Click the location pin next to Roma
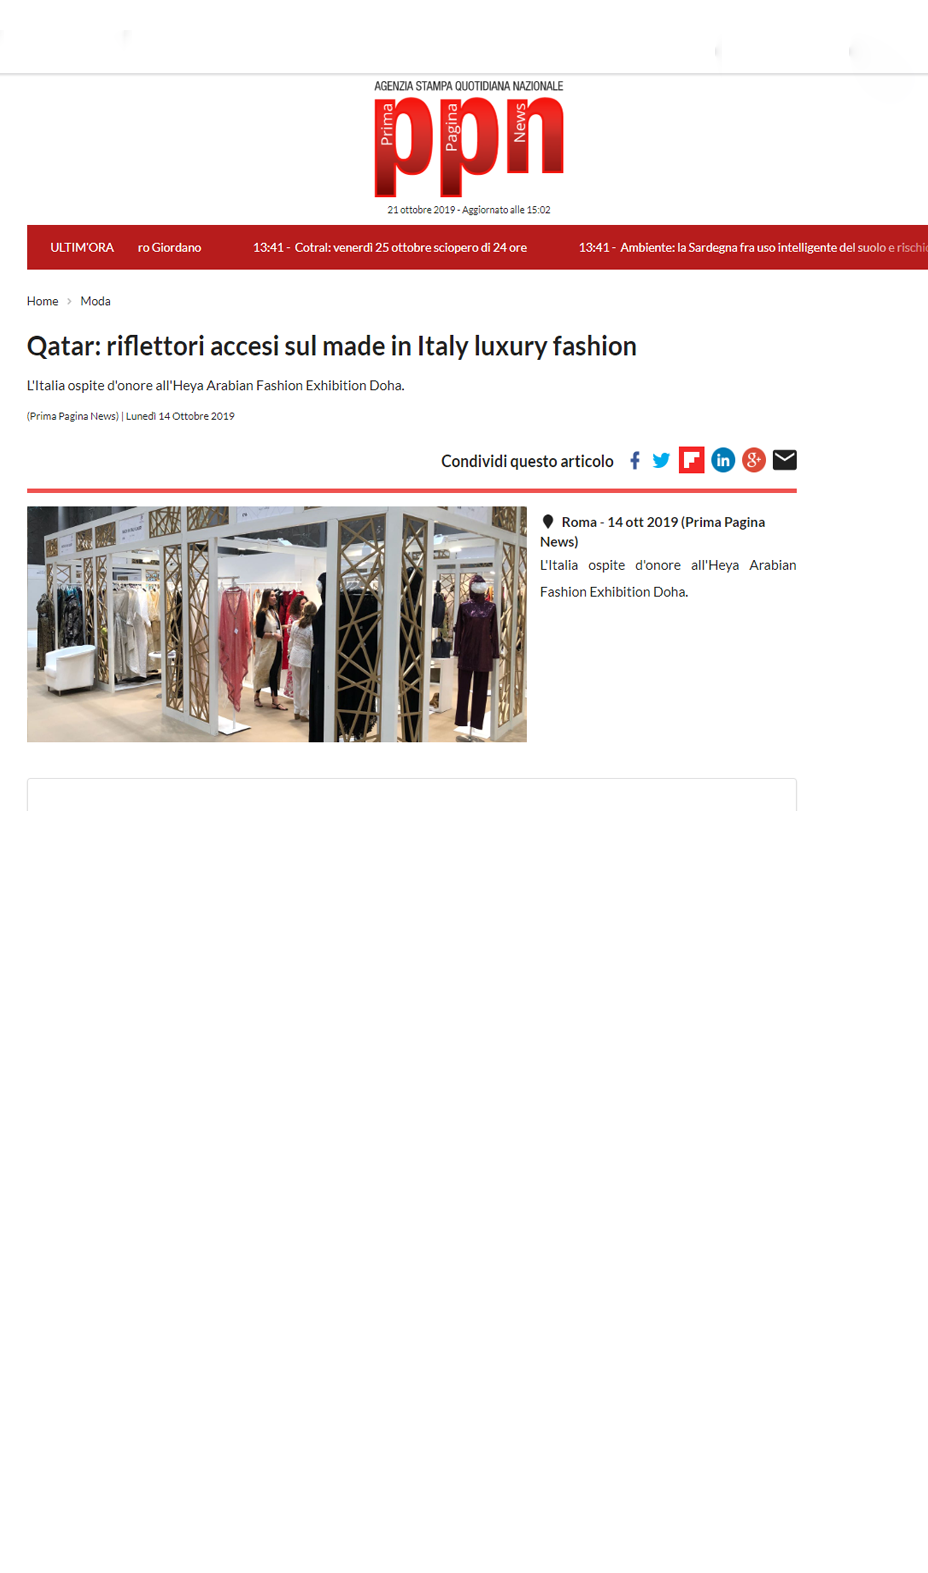928x1573 pixels. 548,522
